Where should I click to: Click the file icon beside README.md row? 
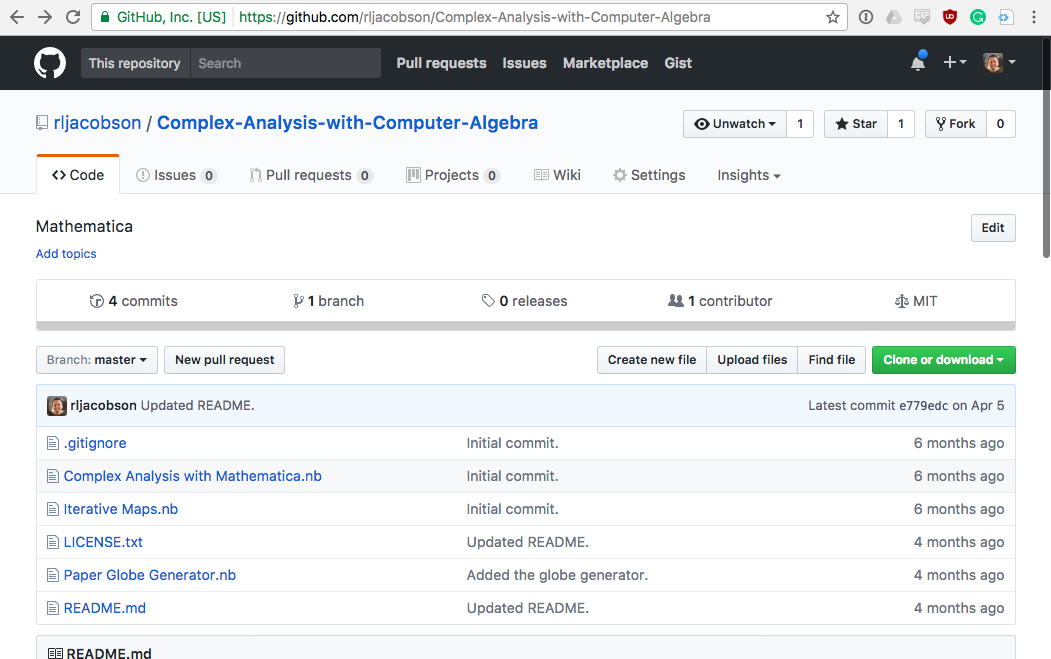(53, 608)
